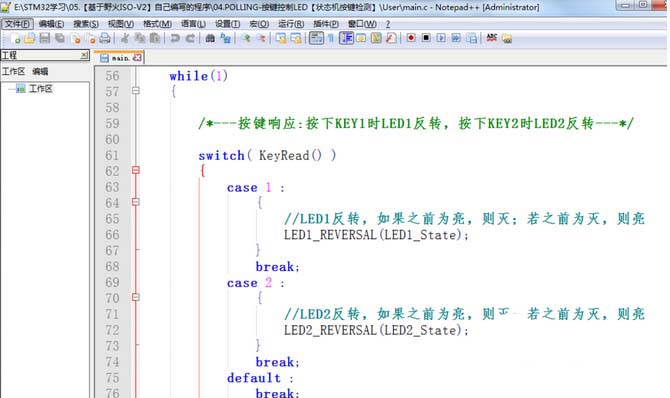Click the Stop Recording macro icon
This screenshot has width=670, height=398.
[426, 38]
